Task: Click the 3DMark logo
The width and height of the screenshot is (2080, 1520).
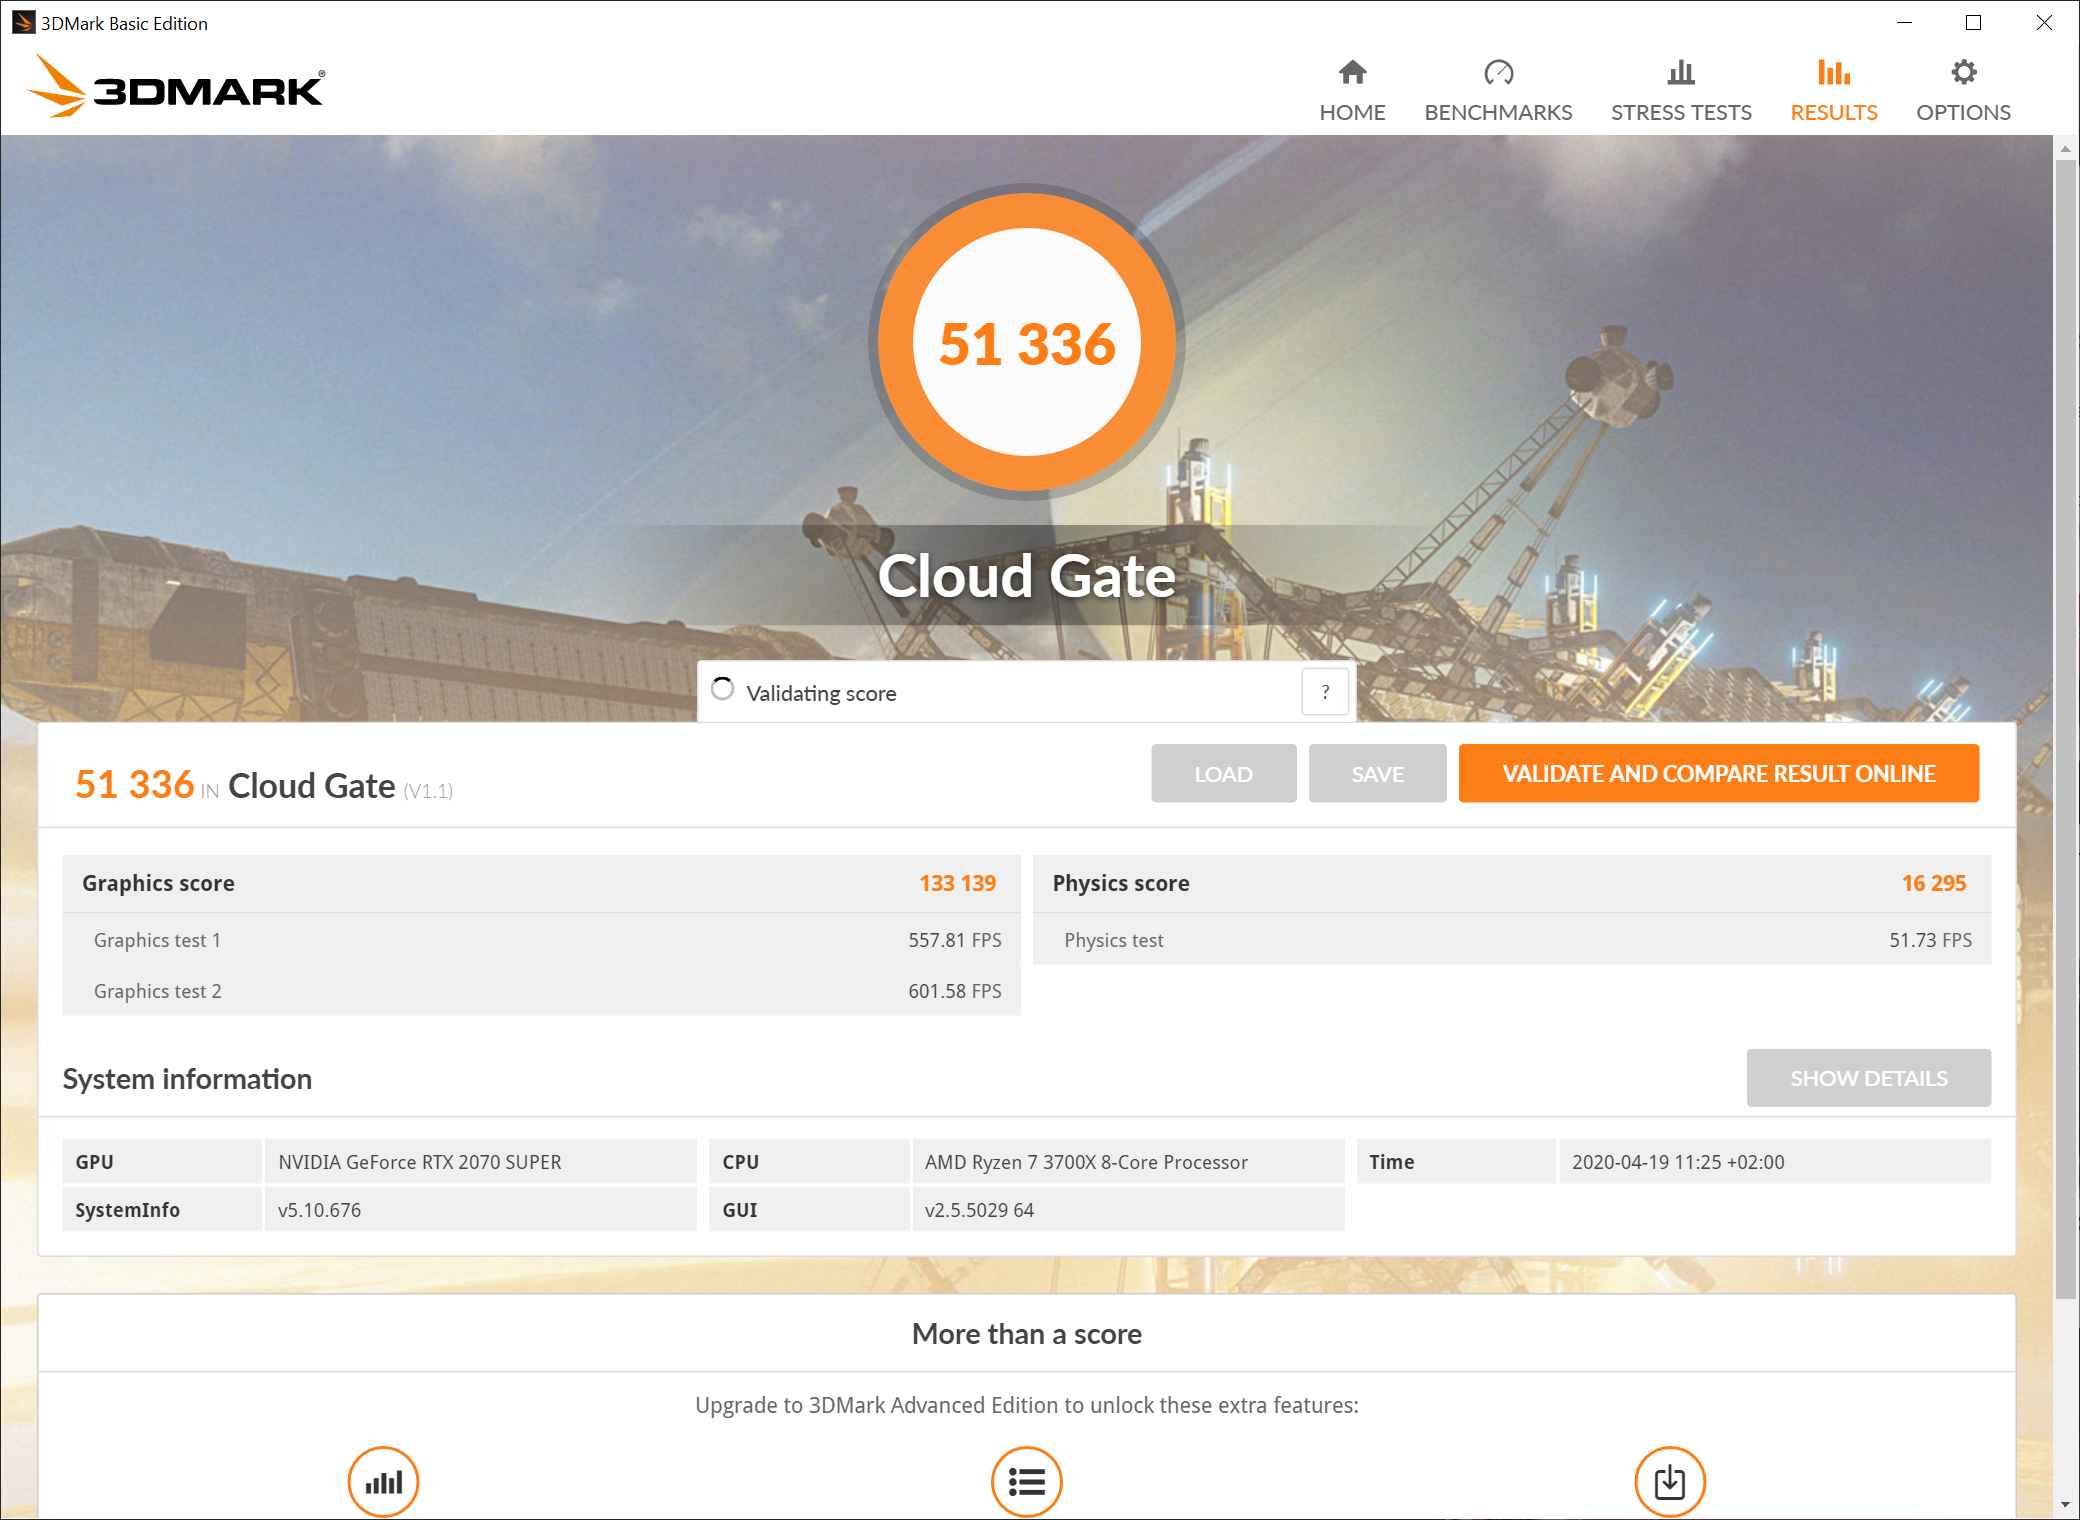Action: point(177,87)
